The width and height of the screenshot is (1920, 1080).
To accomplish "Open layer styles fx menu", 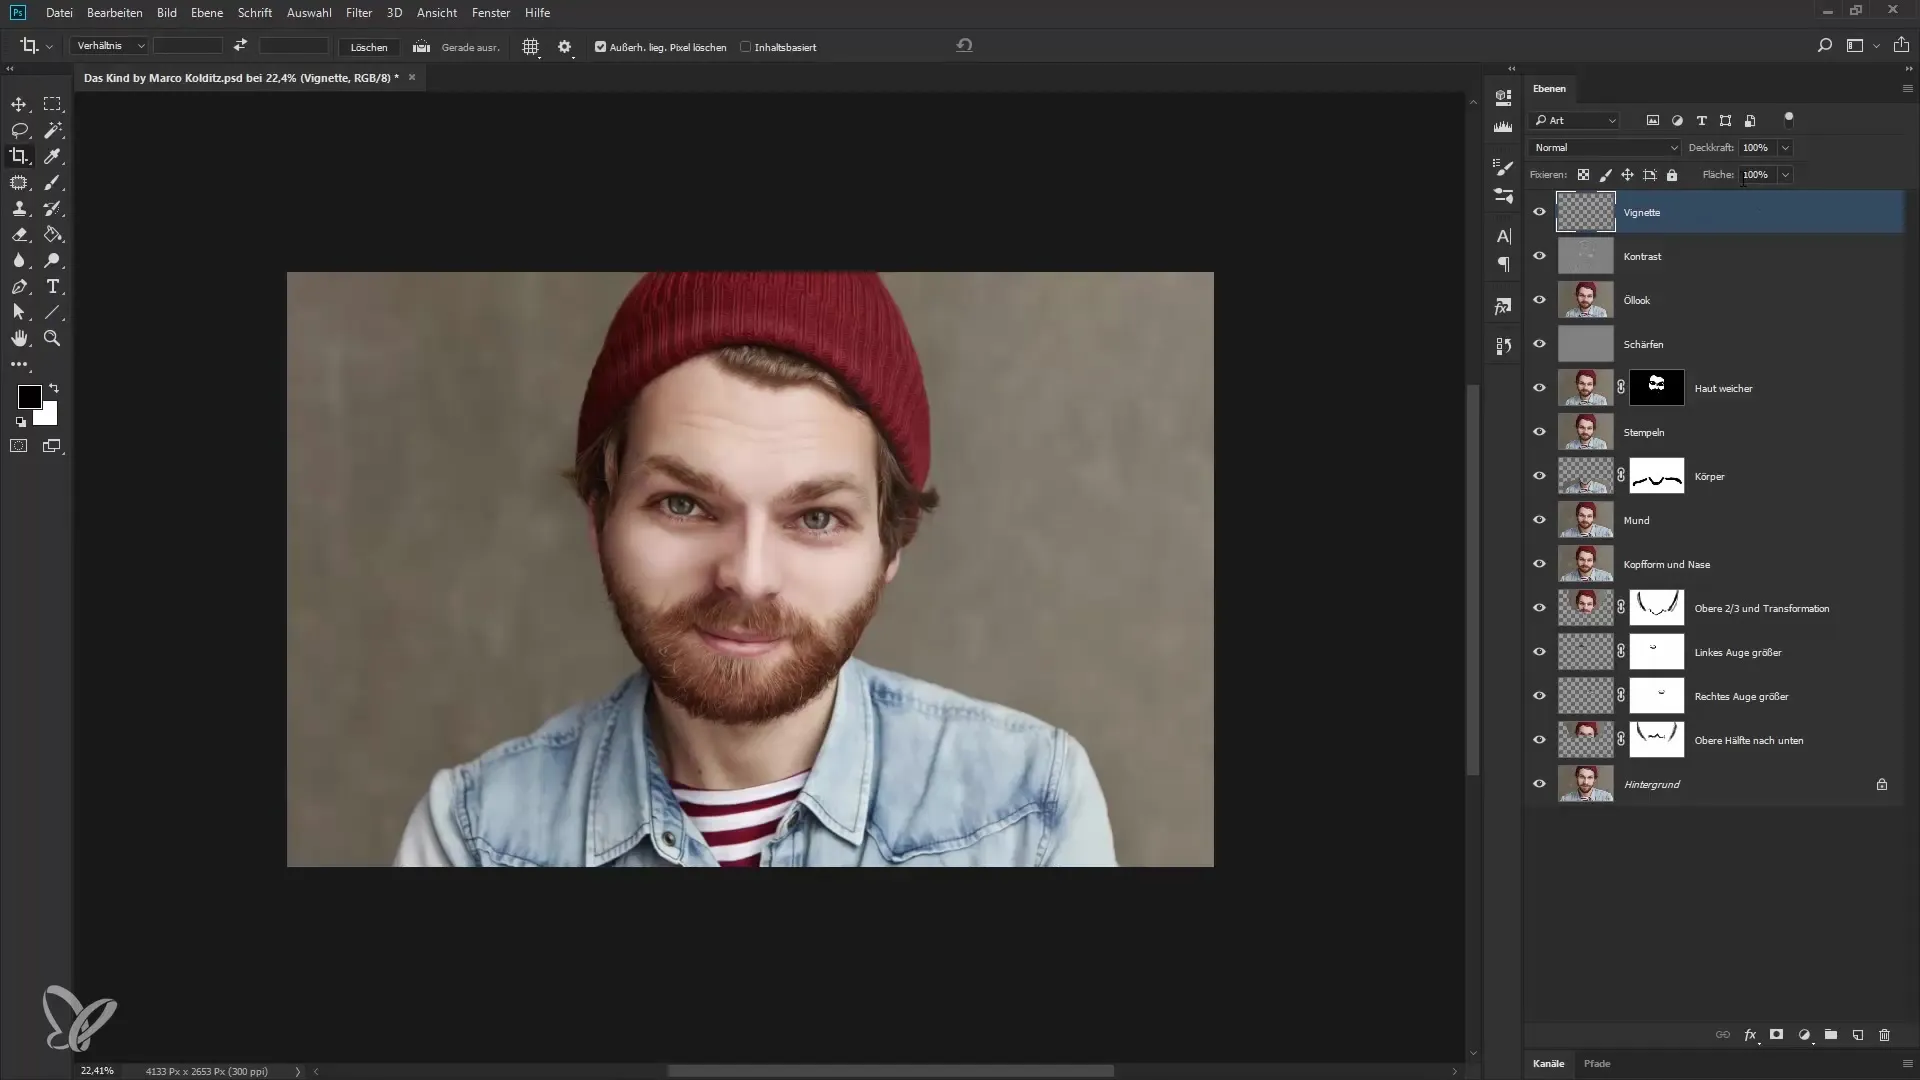I will 1750,1035.
